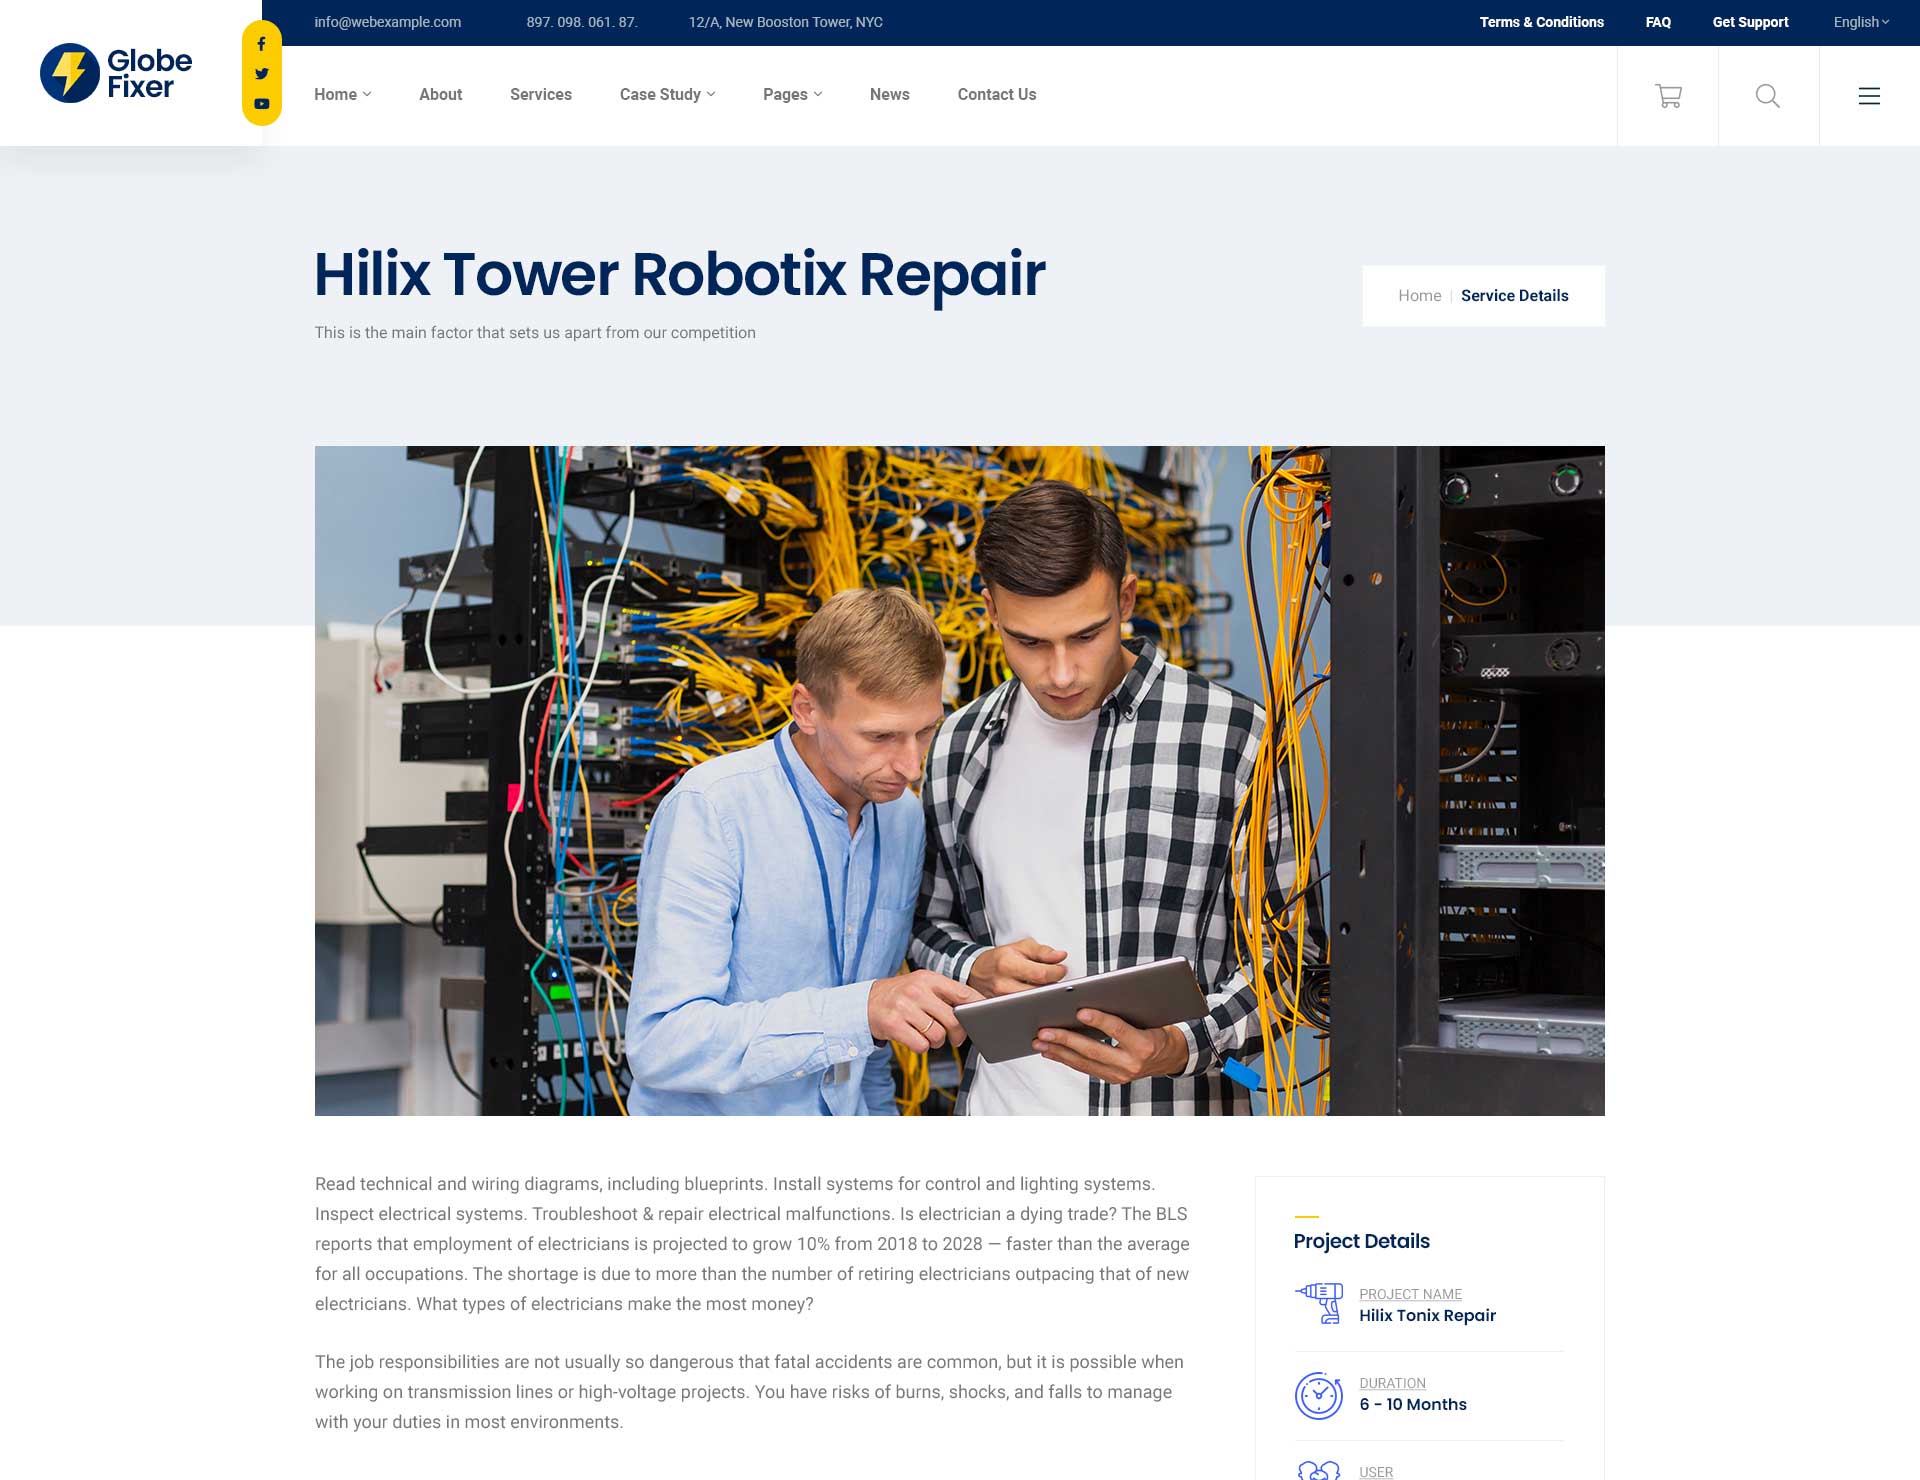
Task: Open the Services menu item
Action: [x=540, y=94]
